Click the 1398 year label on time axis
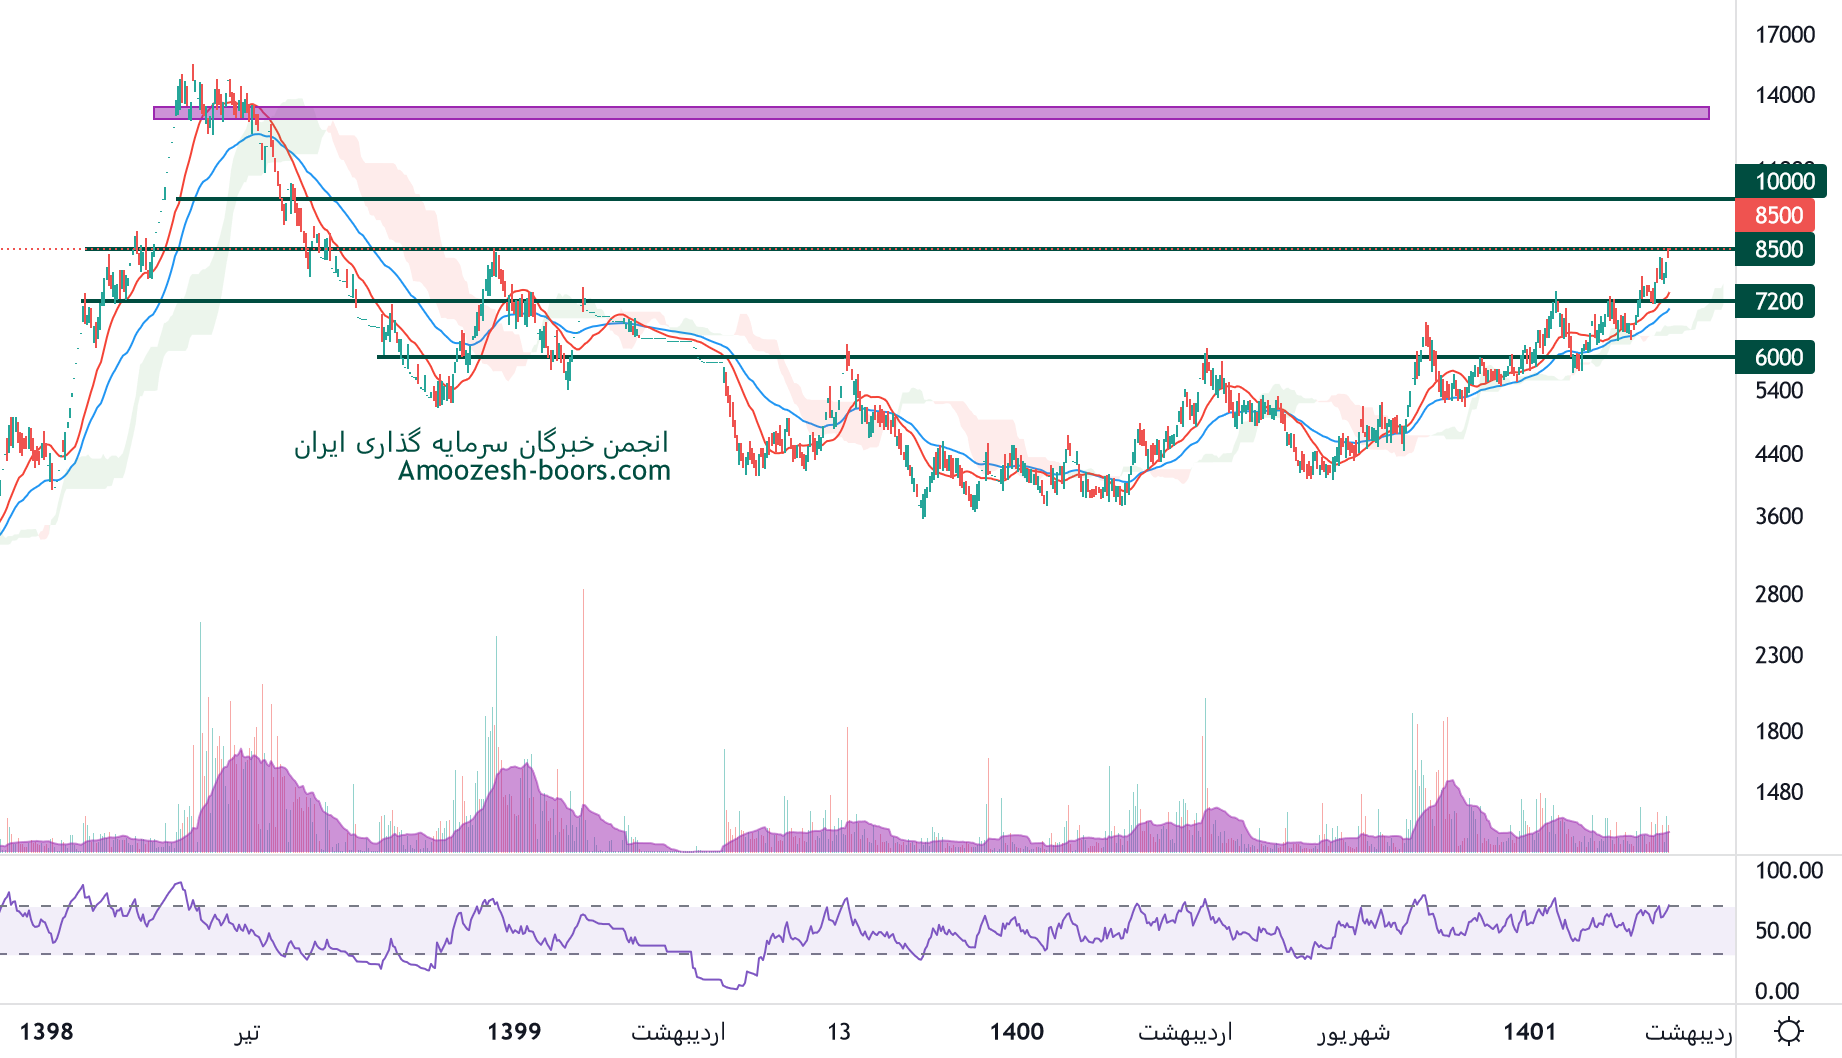The image size is (1842, 1058). click(46, 1031)
